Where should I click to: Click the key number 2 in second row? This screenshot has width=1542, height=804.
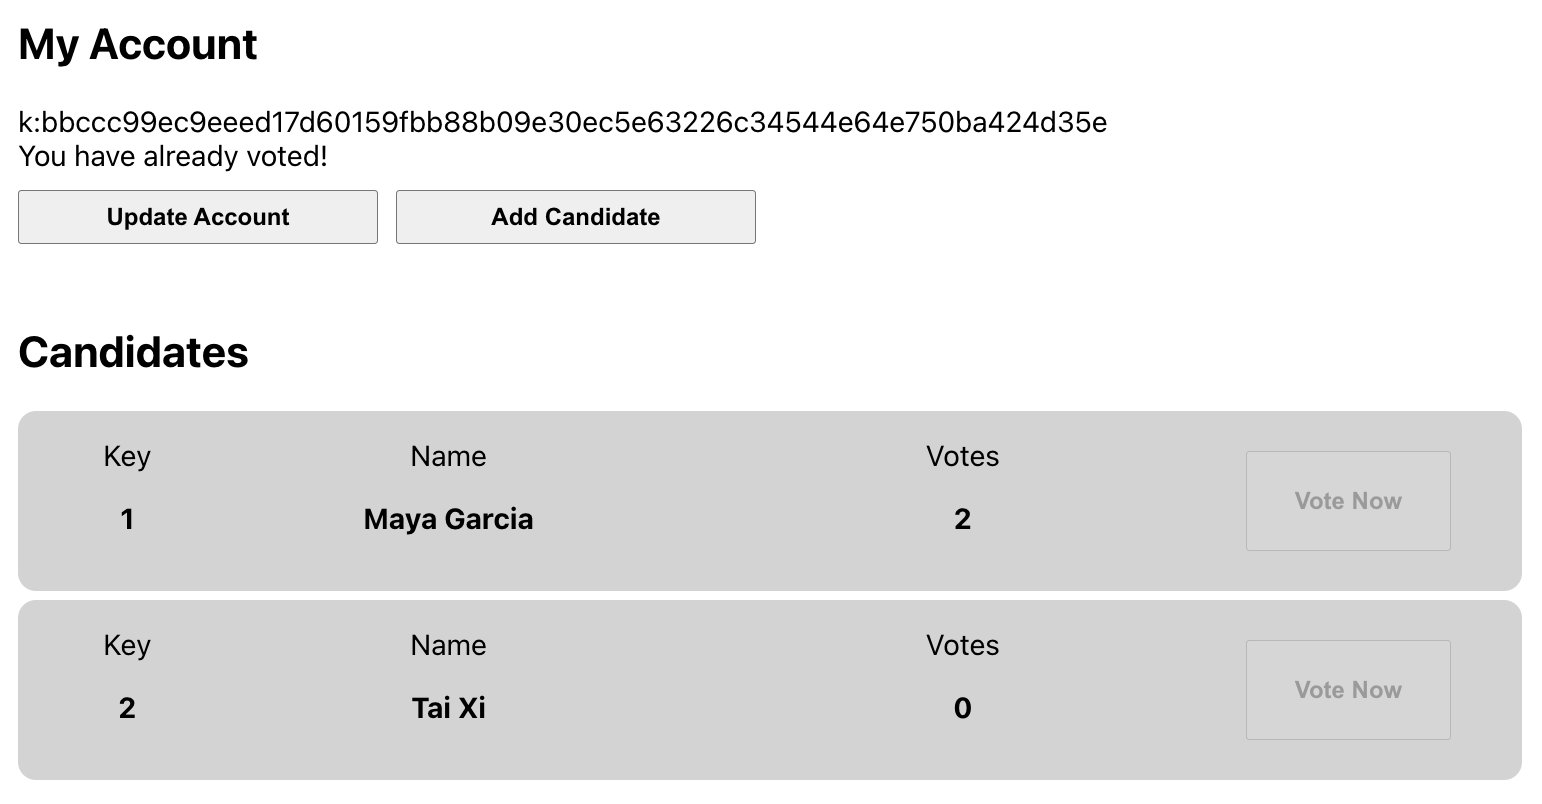pos(126,707)
